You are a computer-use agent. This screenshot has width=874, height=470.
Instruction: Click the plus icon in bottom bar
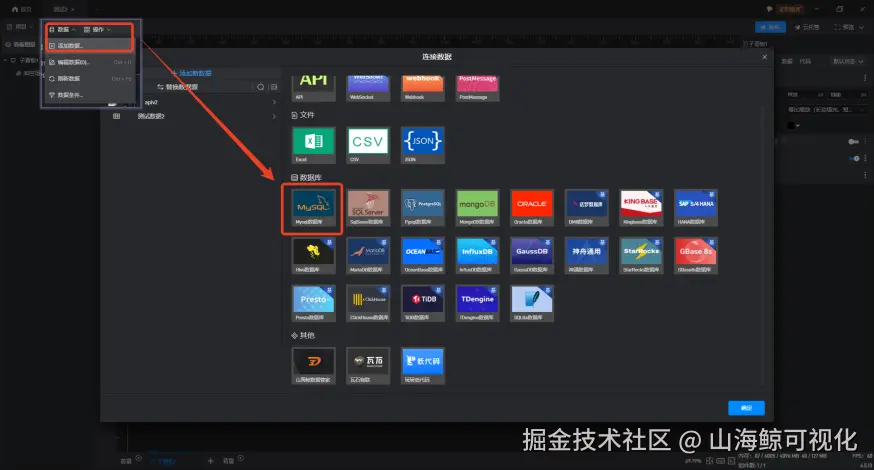pyautogui.click(x=211, y=461)
